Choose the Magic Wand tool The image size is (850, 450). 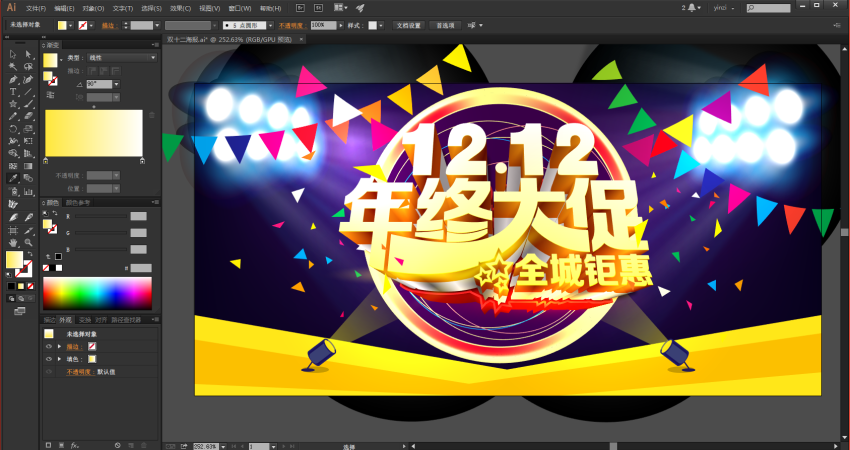pos(13,67)
